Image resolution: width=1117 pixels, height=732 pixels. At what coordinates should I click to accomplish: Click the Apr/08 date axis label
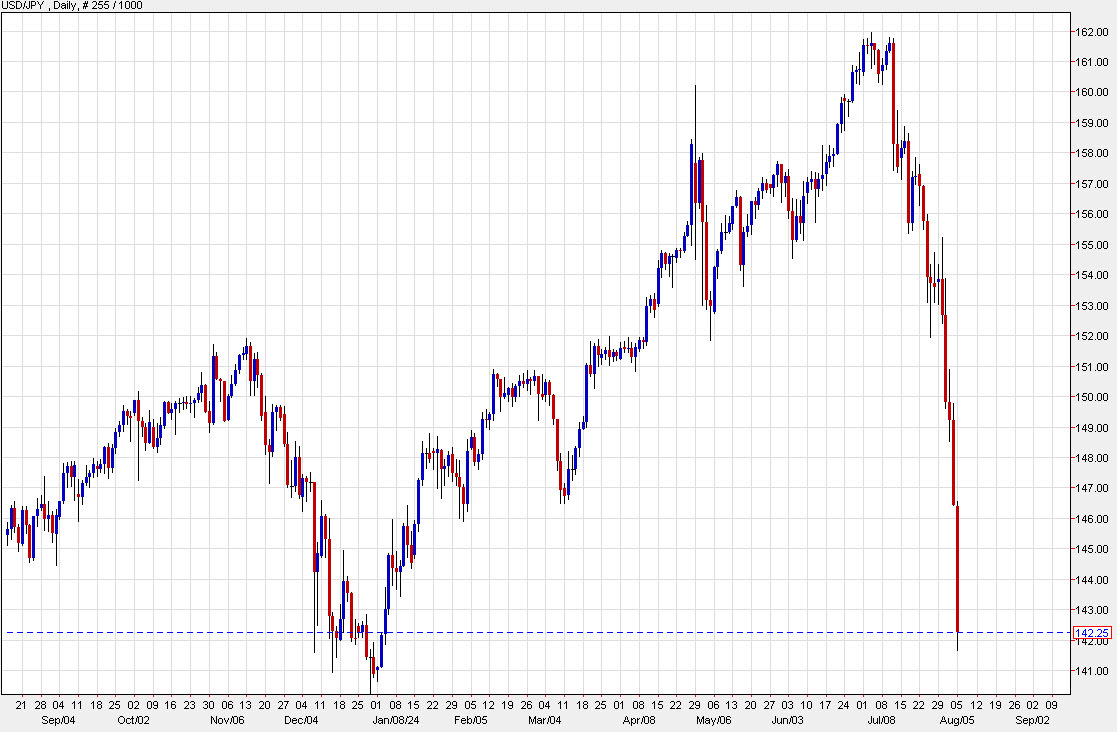pyautogui.click(x=640, y=718)
